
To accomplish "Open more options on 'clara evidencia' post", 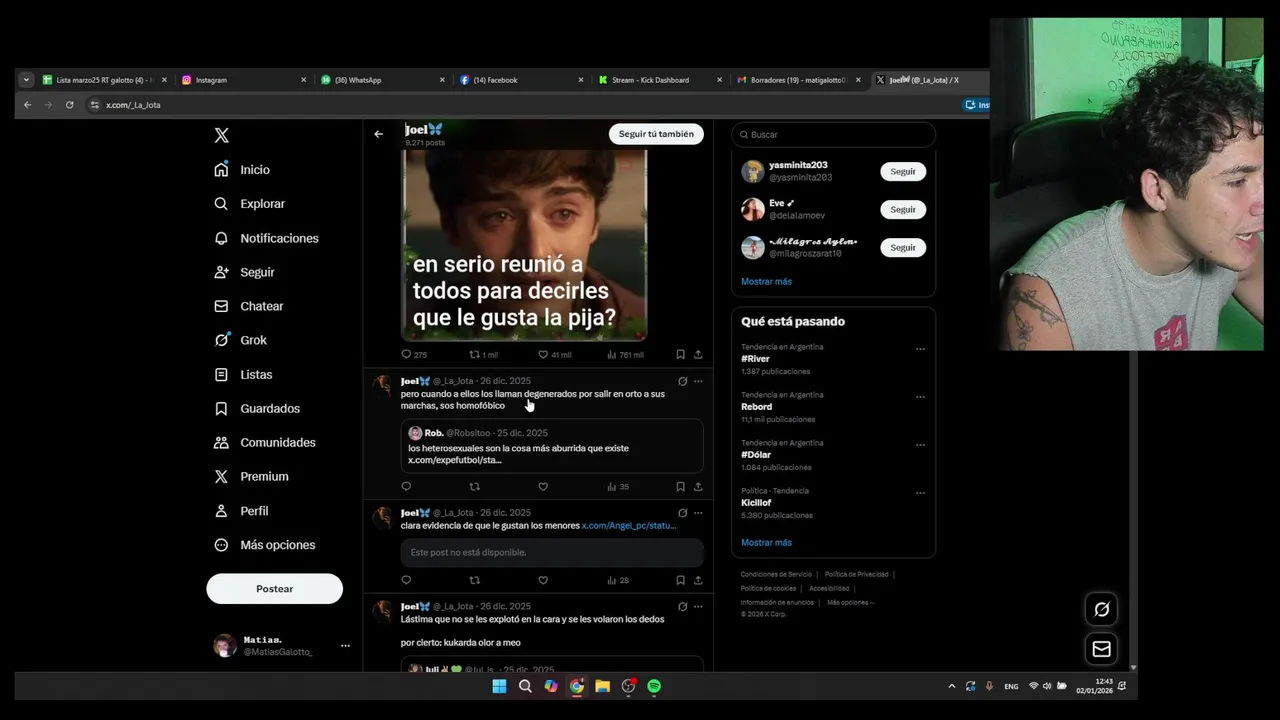I will [698, 513].
